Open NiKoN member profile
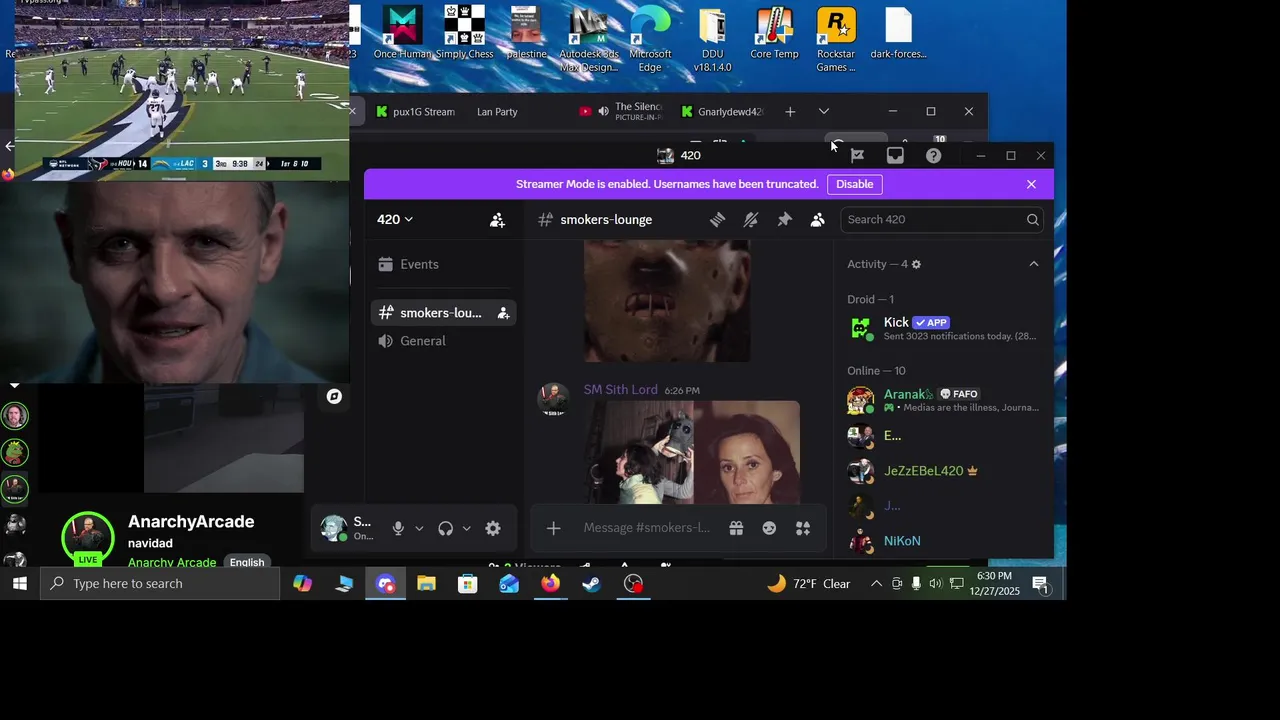1280x720 pixels. point(945,541)
